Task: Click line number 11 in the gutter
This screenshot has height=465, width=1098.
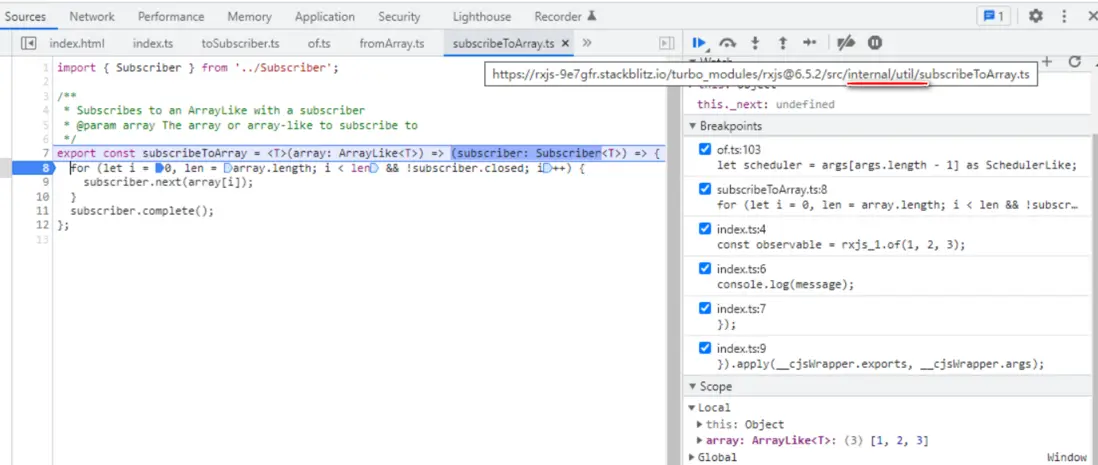Action: click(43, 211)
